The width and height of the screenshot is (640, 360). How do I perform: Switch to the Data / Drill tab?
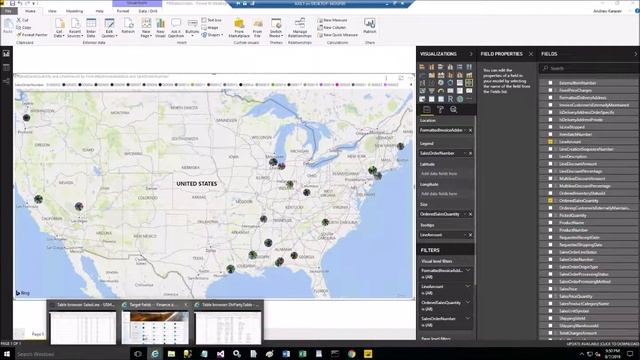pos(148,11)
